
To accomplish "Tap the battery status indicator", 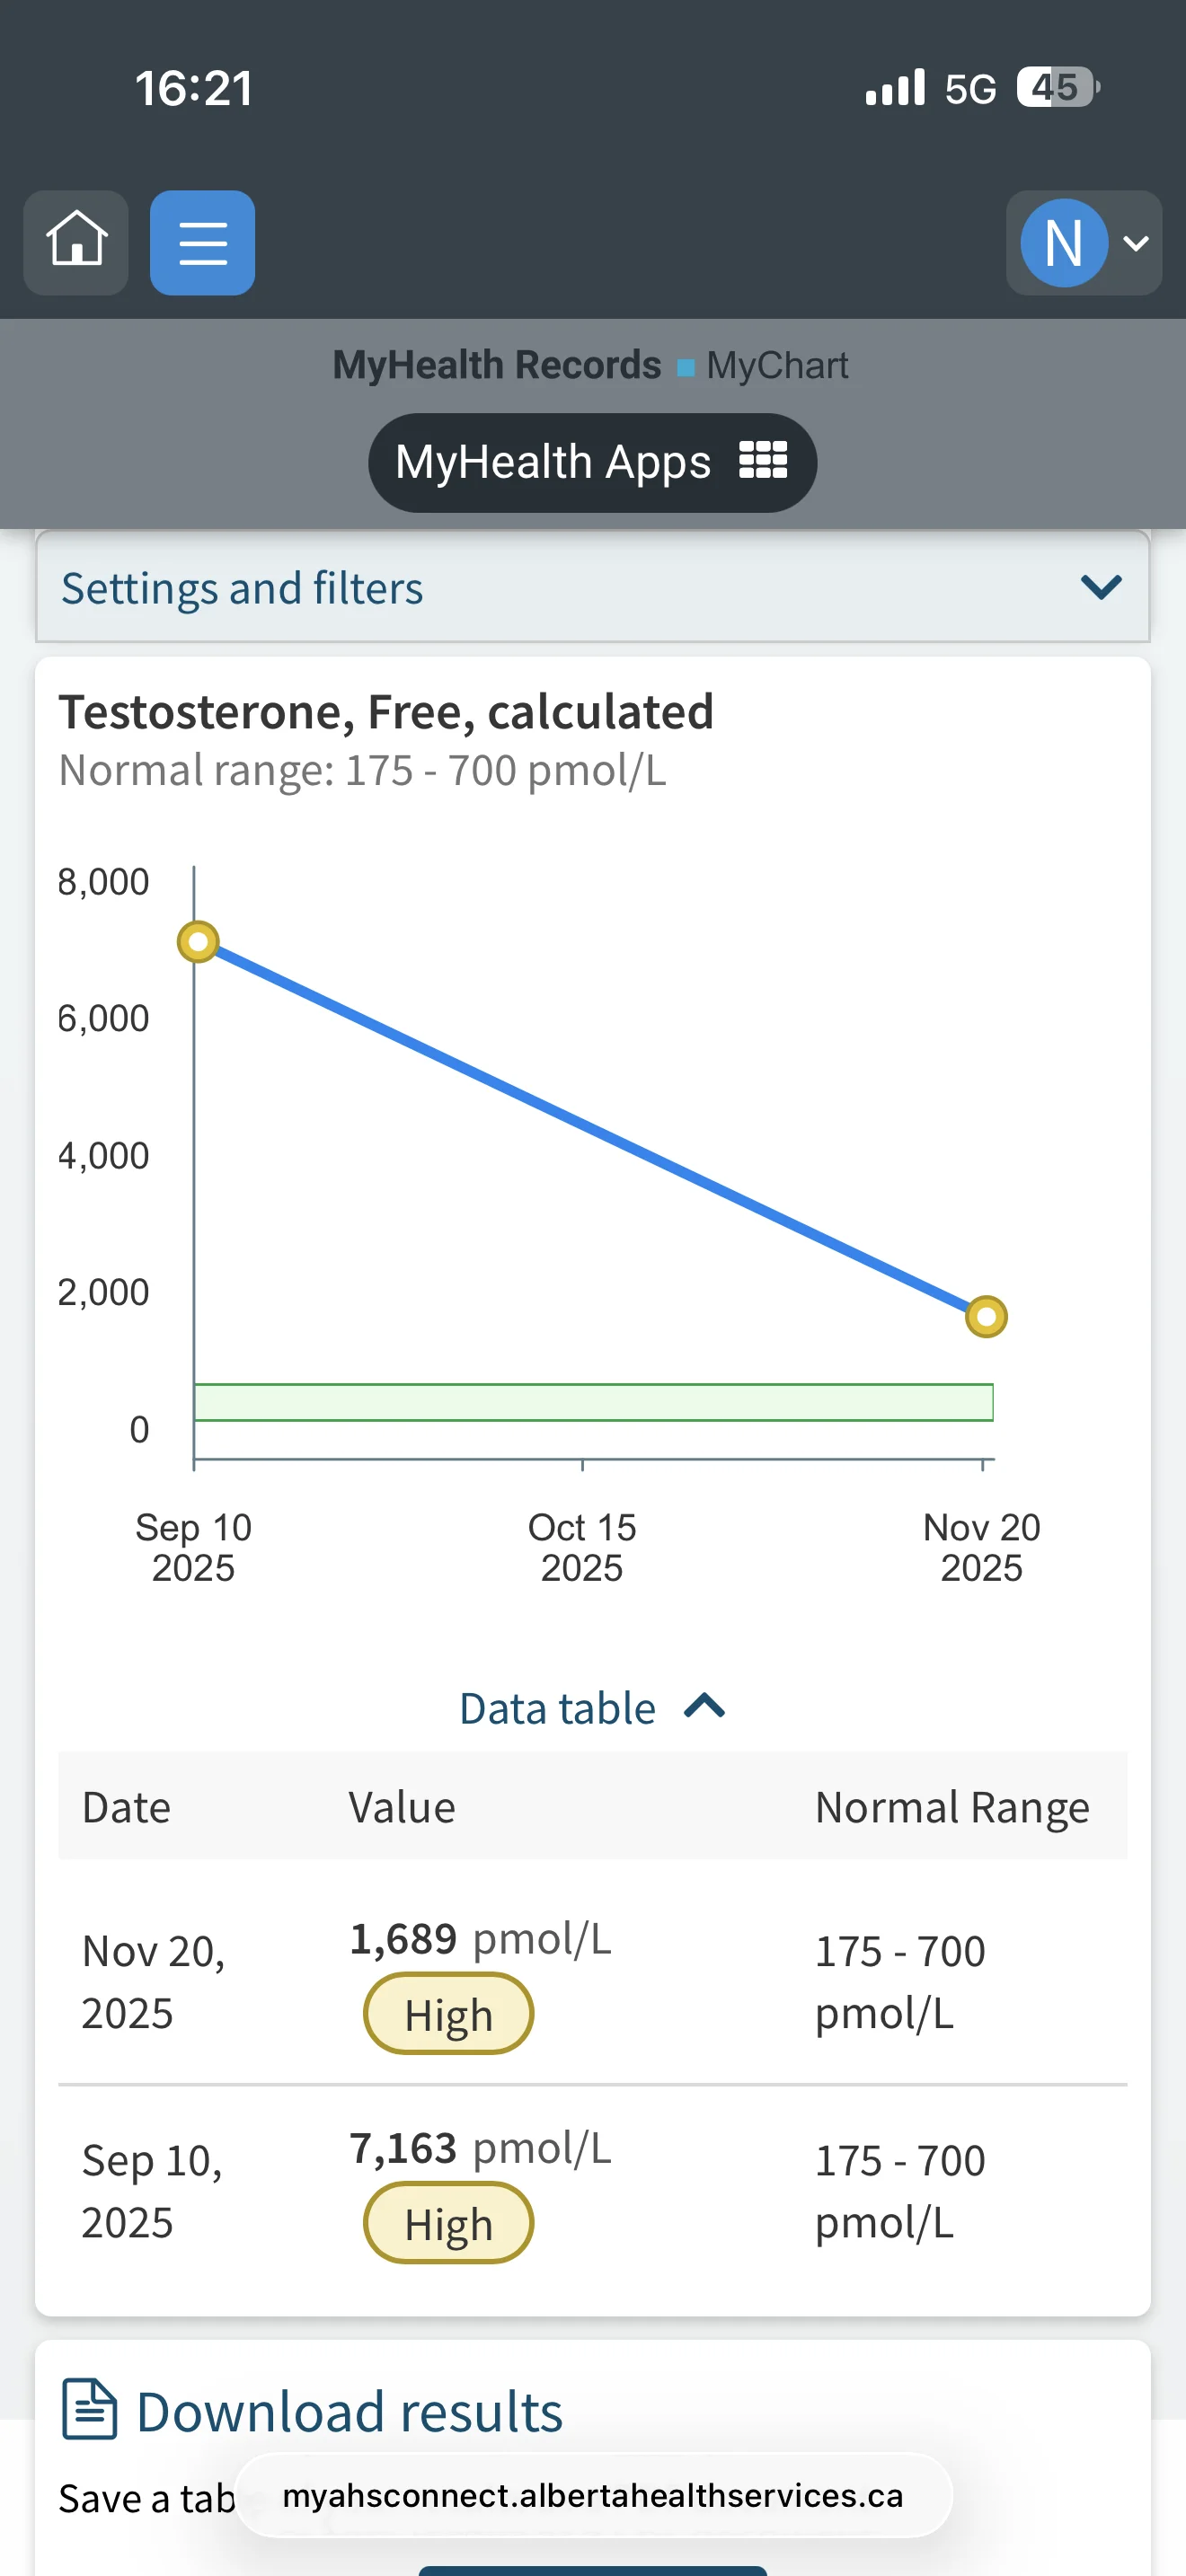I will tap(1058, 88).
